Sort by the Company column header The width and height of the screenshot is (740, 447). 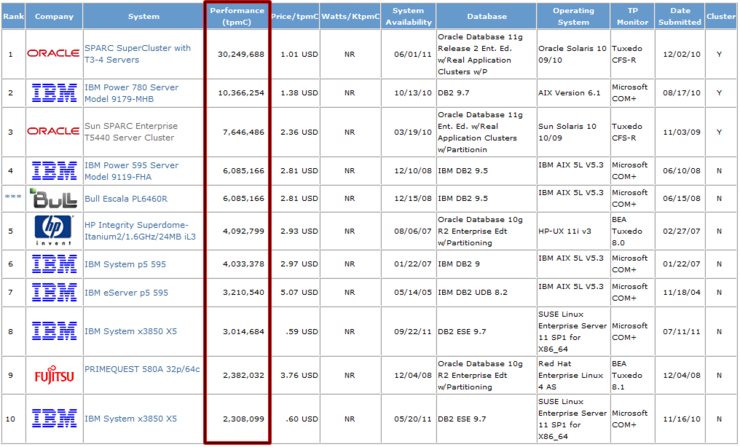pyautogui.click(x=54, y=16)
